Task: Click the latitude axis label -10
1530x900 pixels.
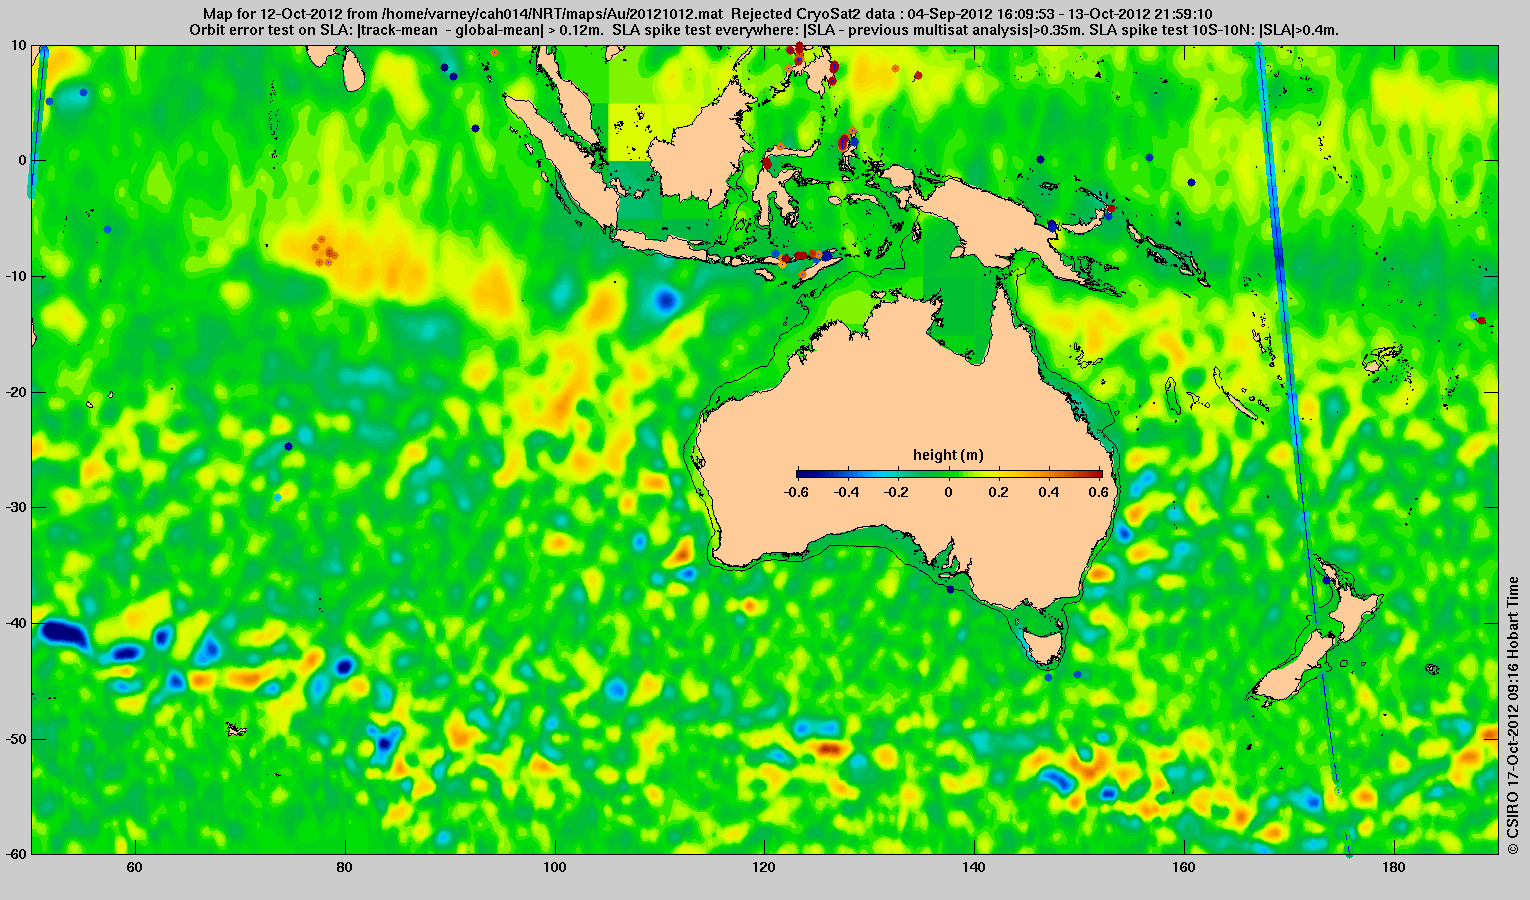Action: 15,276
